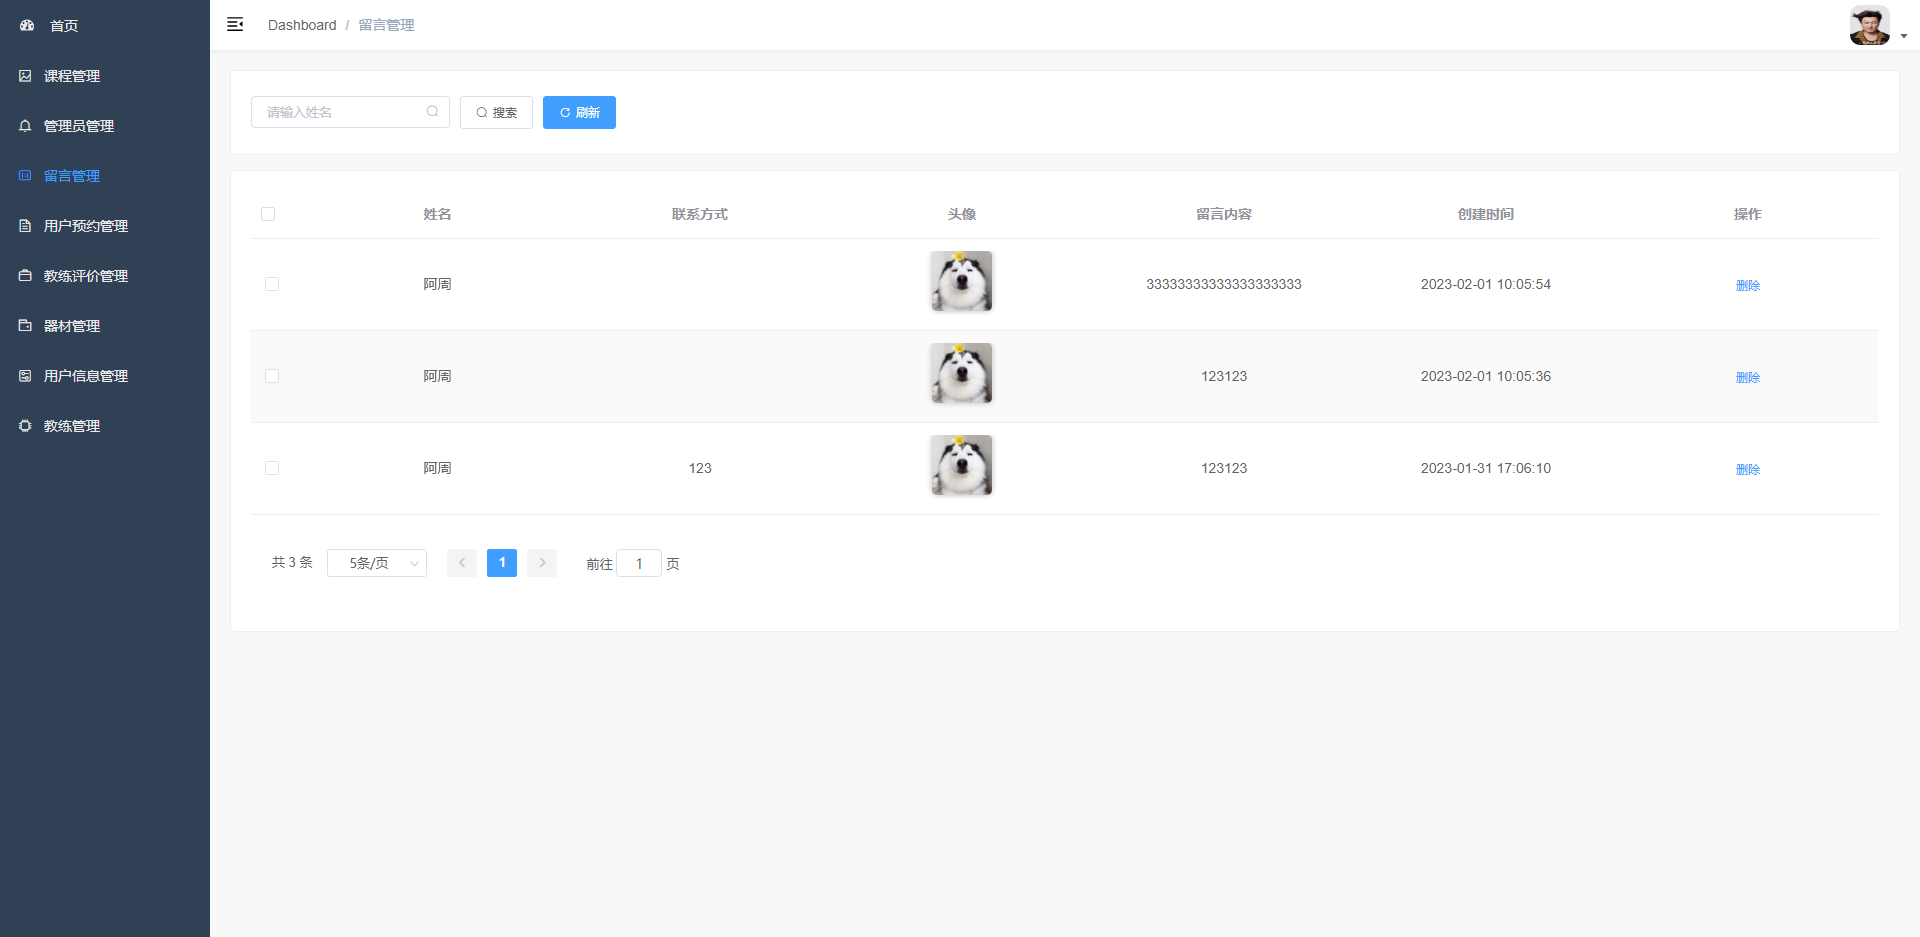Click the bell icon for 管理员管理
Viewport: 1920px width, 937px height.
[x=25, y=126]
